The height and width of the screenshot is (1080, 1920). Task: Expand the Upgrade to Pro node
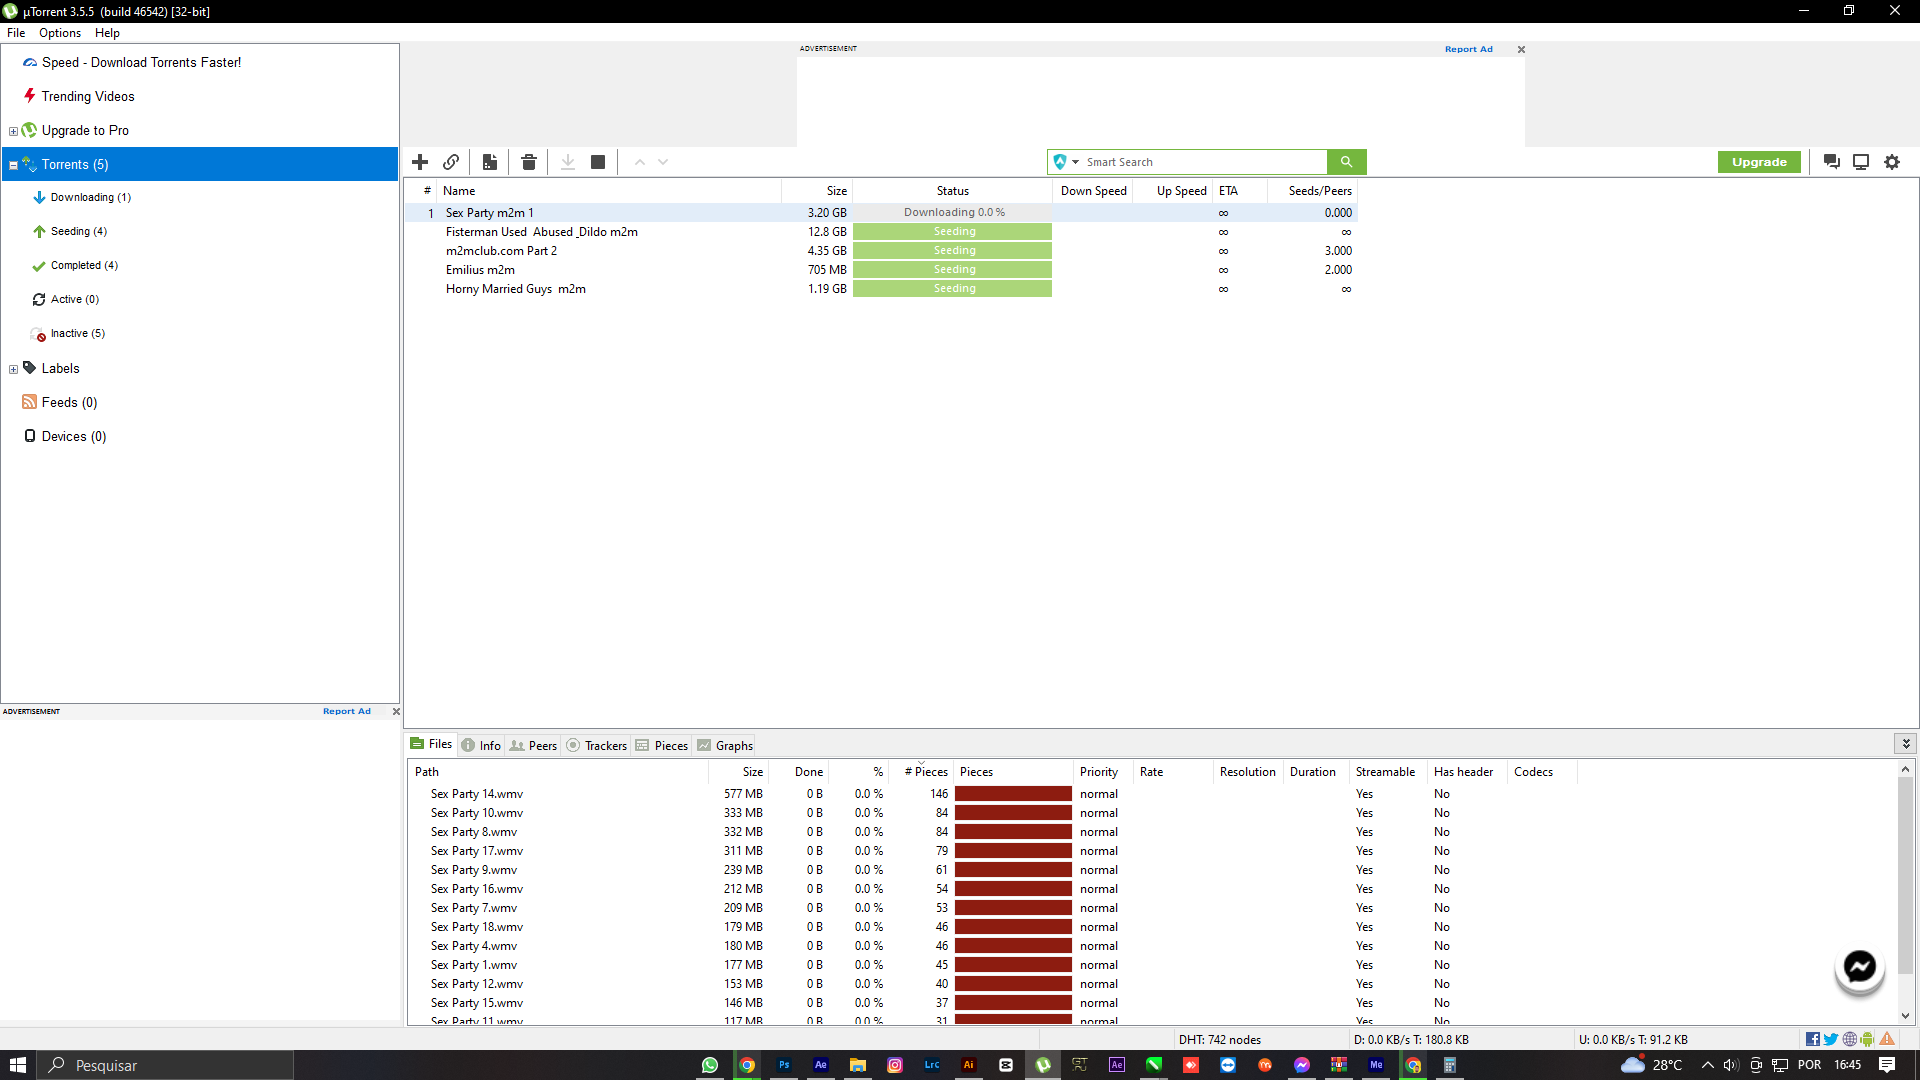point(13,131)
